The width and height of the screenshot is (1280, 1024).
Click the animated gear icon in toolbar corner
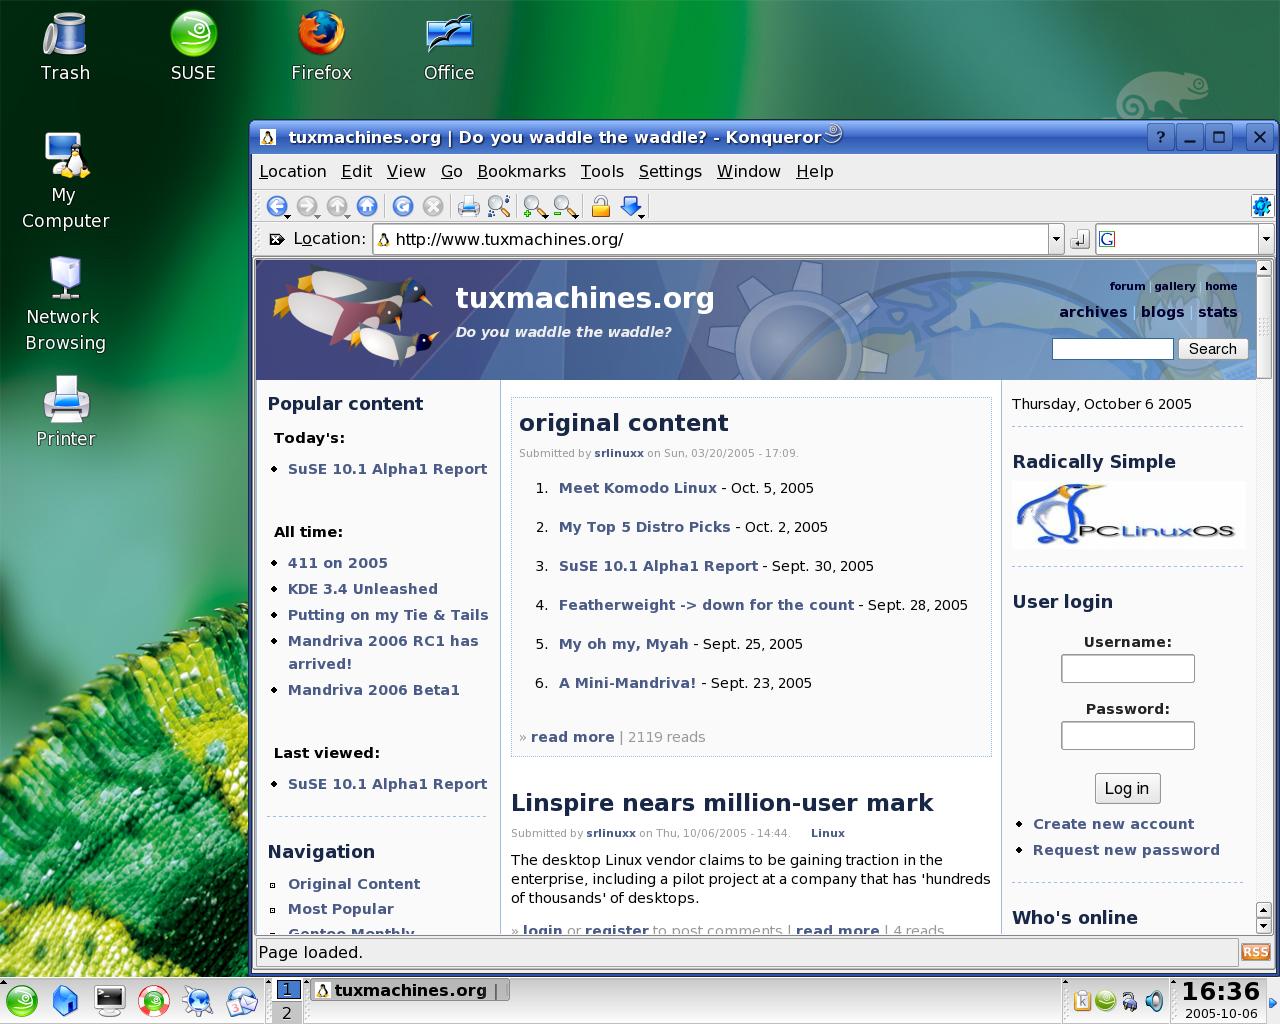1261,206
